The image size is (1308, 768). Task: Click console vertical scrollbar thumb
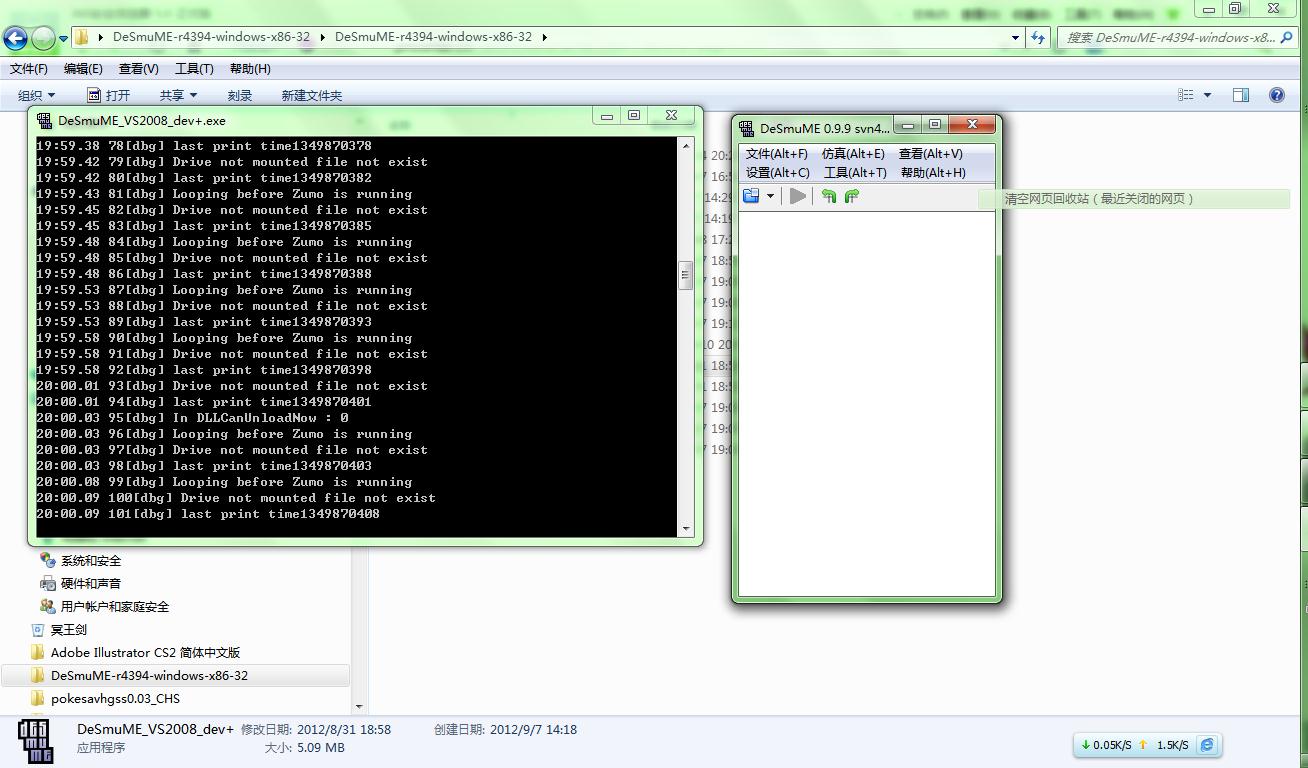pos(686,275)
